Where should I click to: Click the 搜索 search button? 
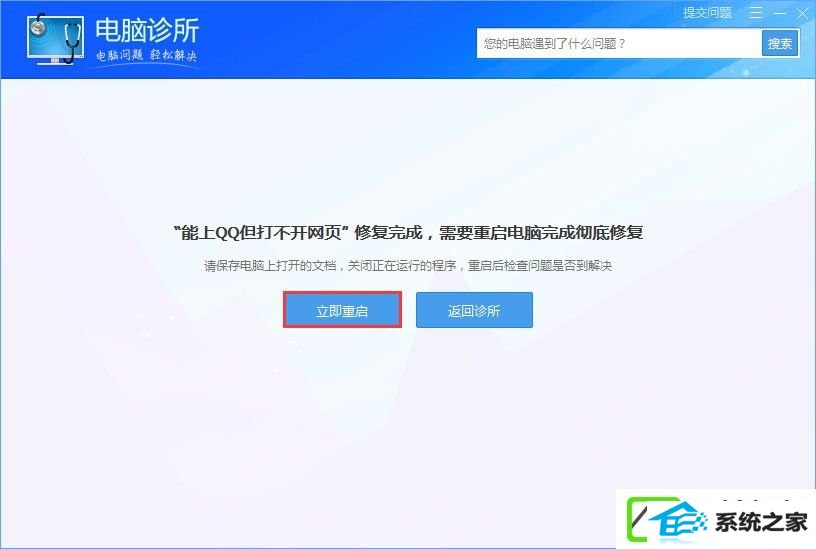pyautogui.click(x=780, y=43)
